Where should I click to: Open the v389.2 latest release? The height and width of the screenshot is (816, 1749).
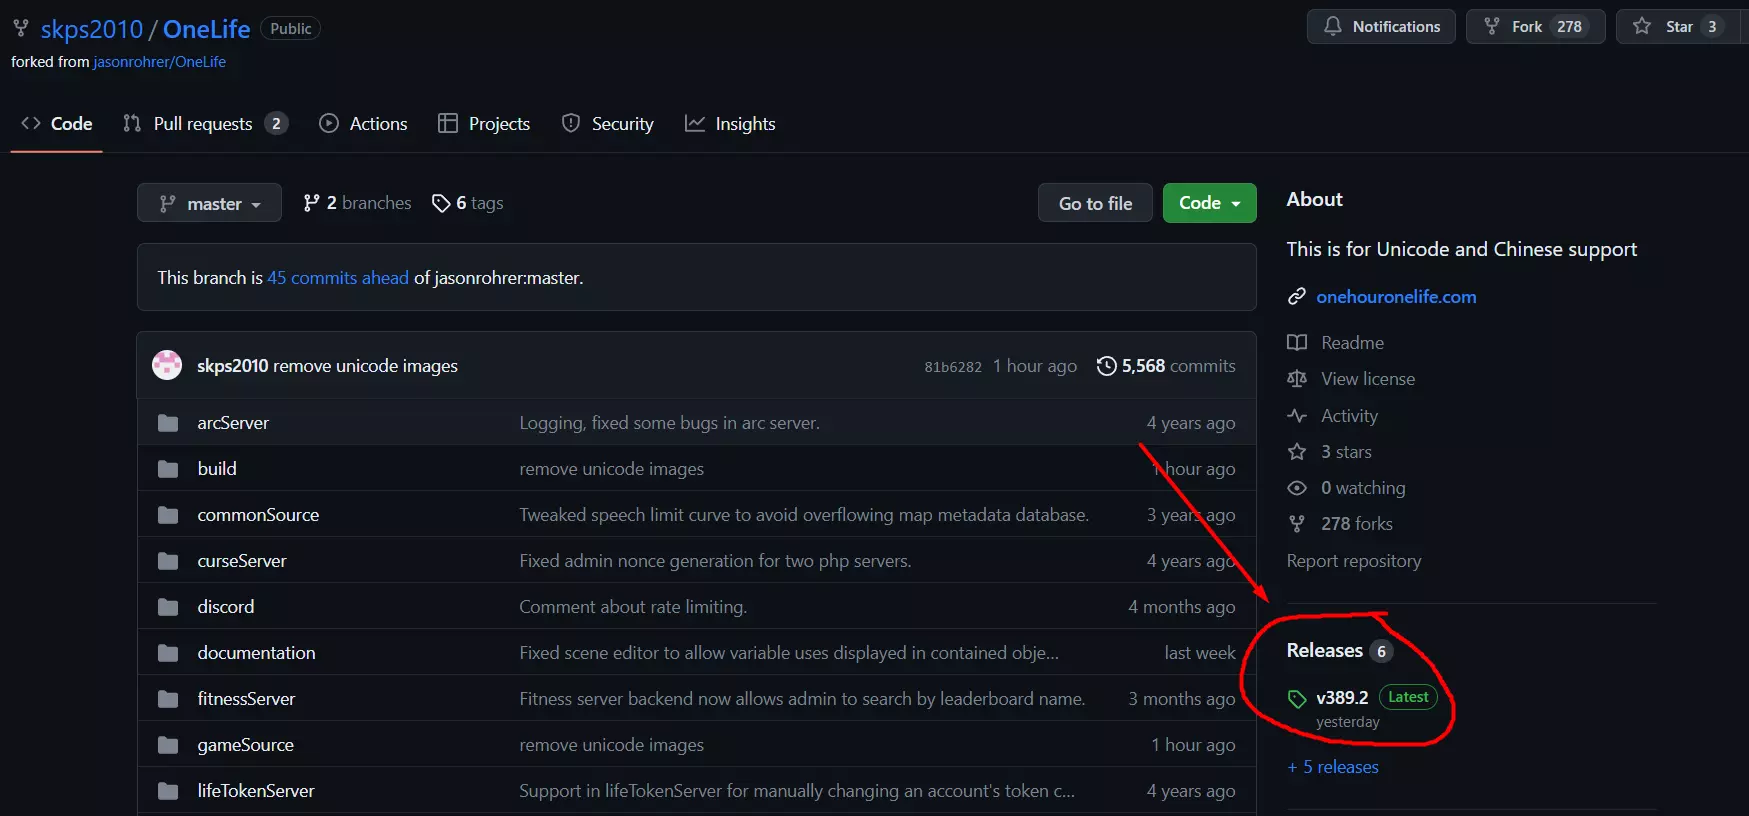point(1342,698)
